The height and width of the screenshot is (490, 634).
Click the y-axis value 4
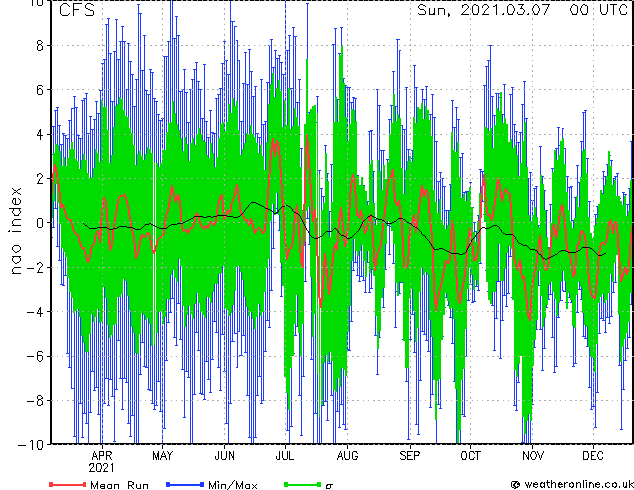(x=40, y=134)
